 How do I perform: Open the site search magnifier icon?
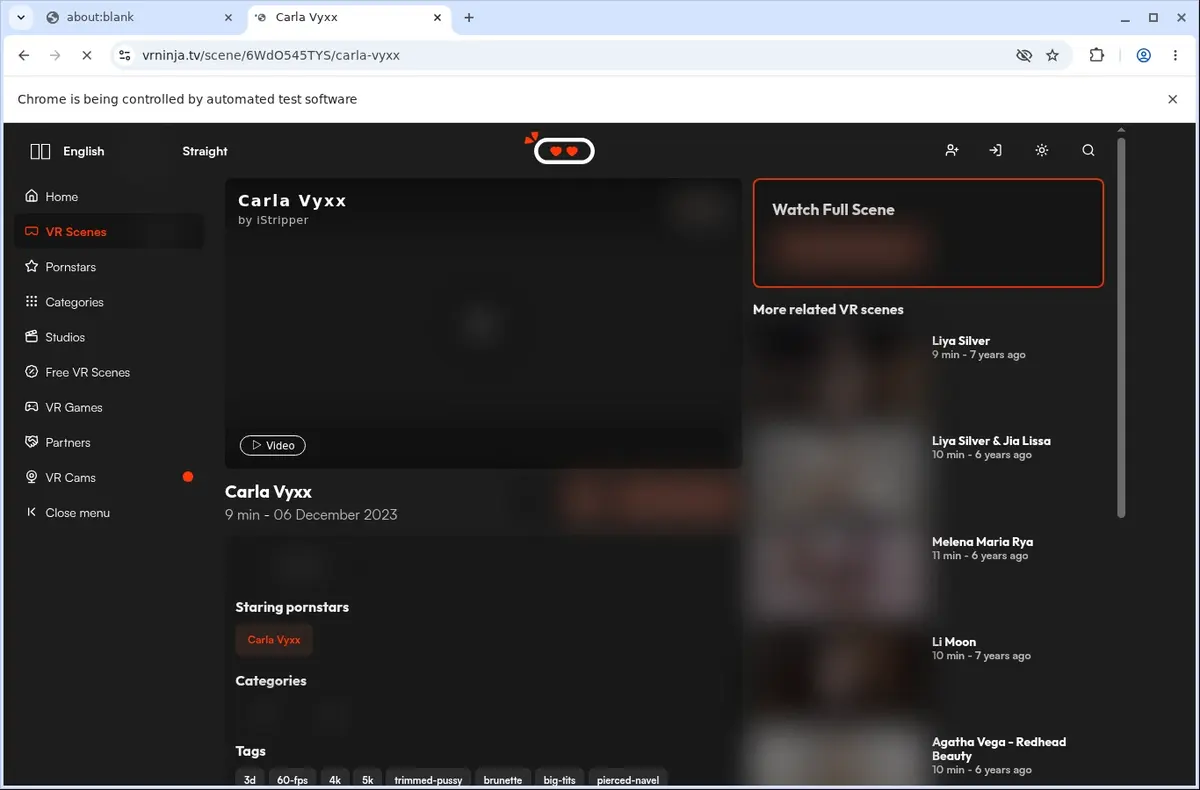coord(1088,150)
